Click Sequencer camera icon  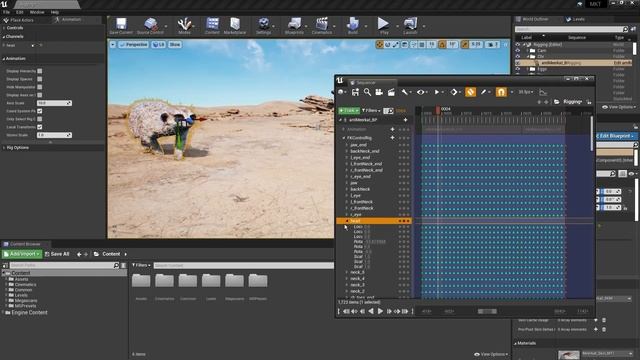(379, 93)
